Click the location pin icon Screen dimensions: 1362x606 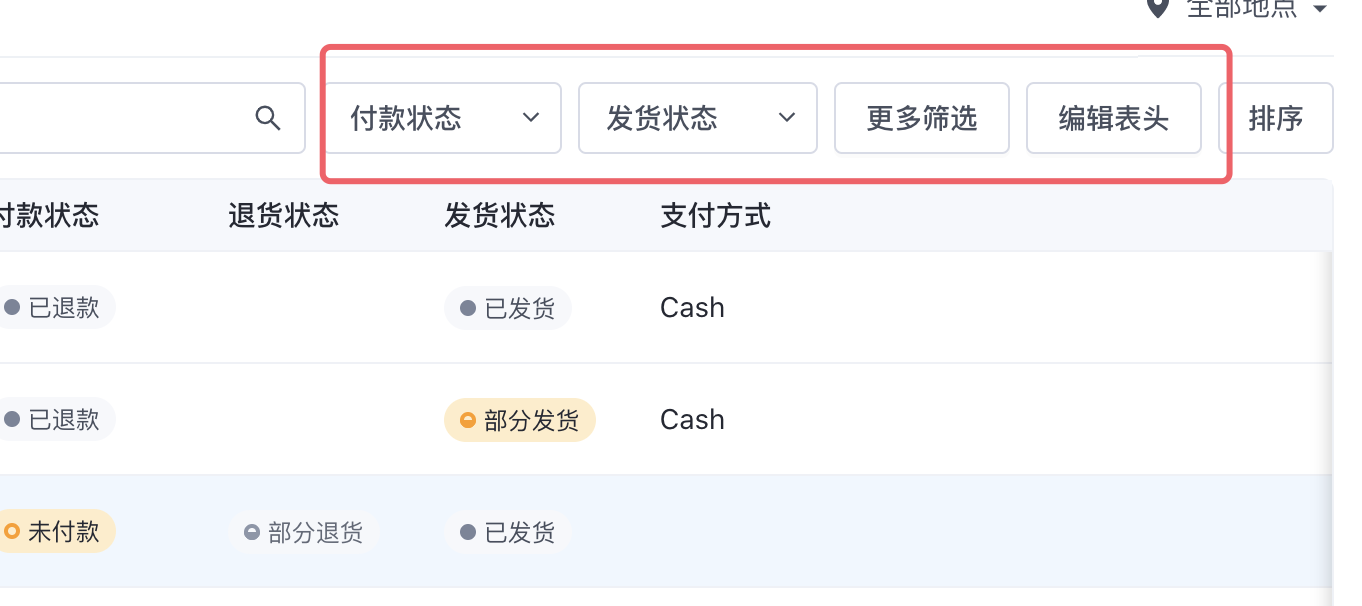[x=1158, y=8]
